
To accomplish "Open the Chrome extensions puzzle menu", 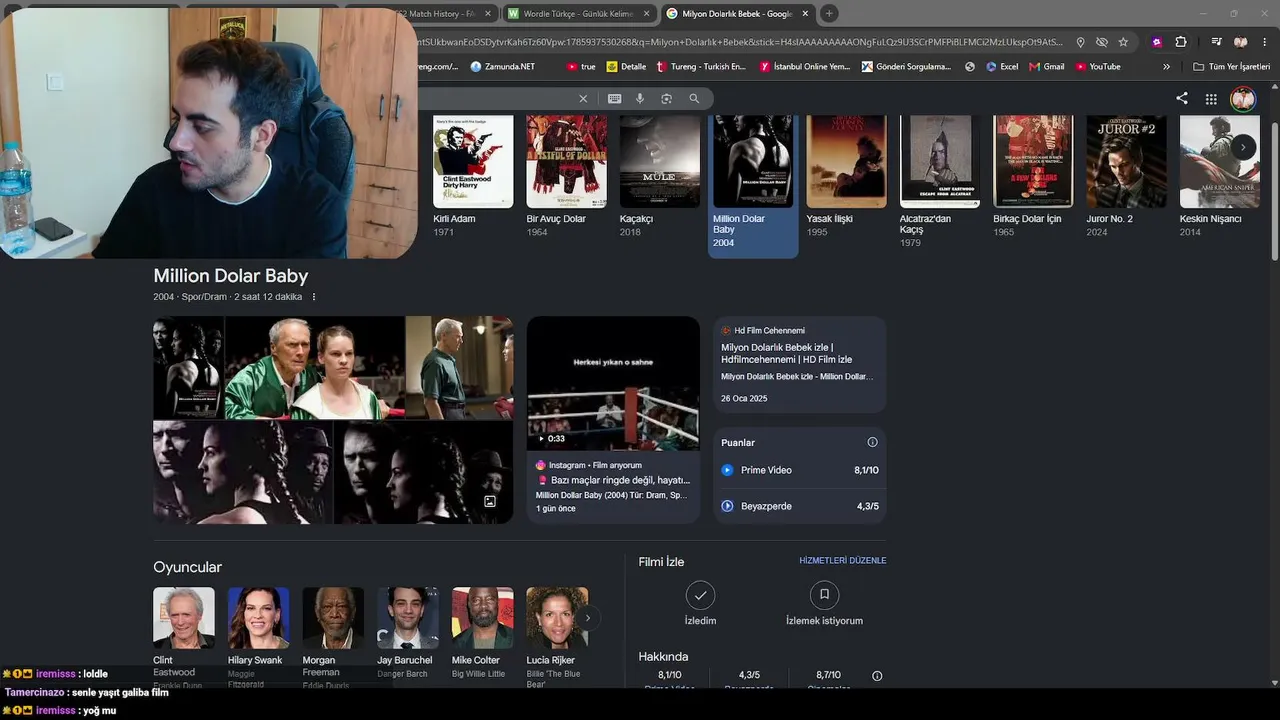I will point(1181,42).
